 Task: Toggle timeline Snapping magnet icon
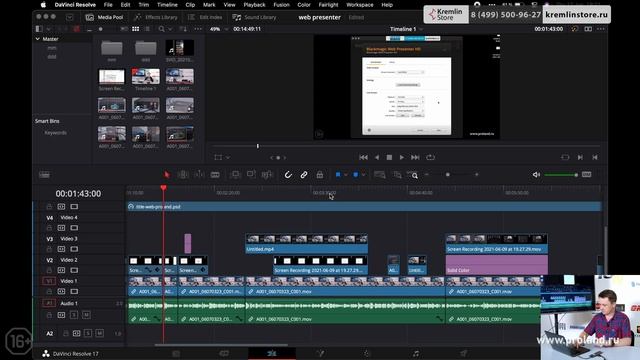pyautogui.click(x=288, y=175)
